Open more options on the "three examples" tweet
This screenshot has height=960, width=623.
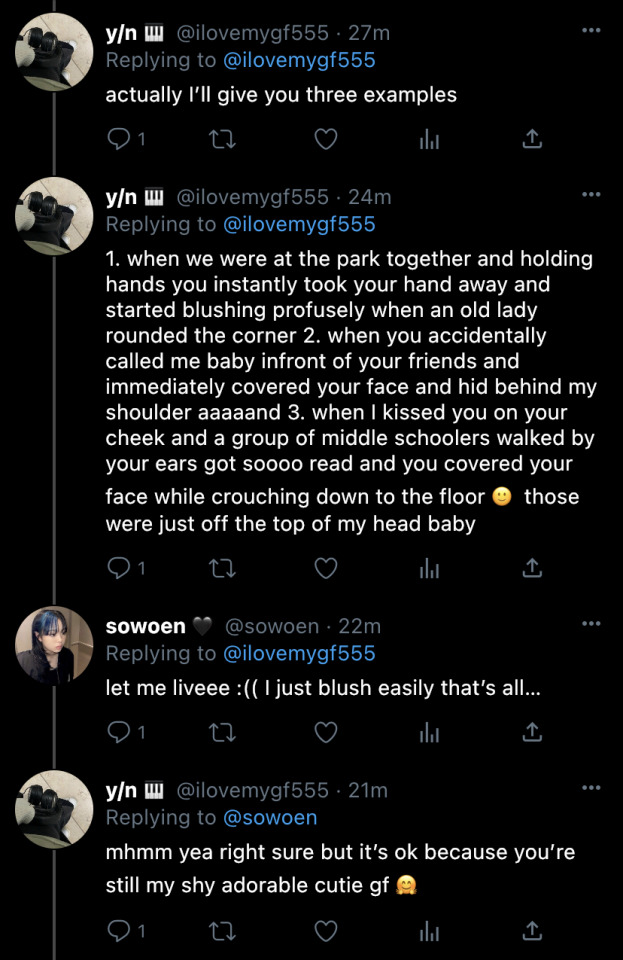(591, 30)
